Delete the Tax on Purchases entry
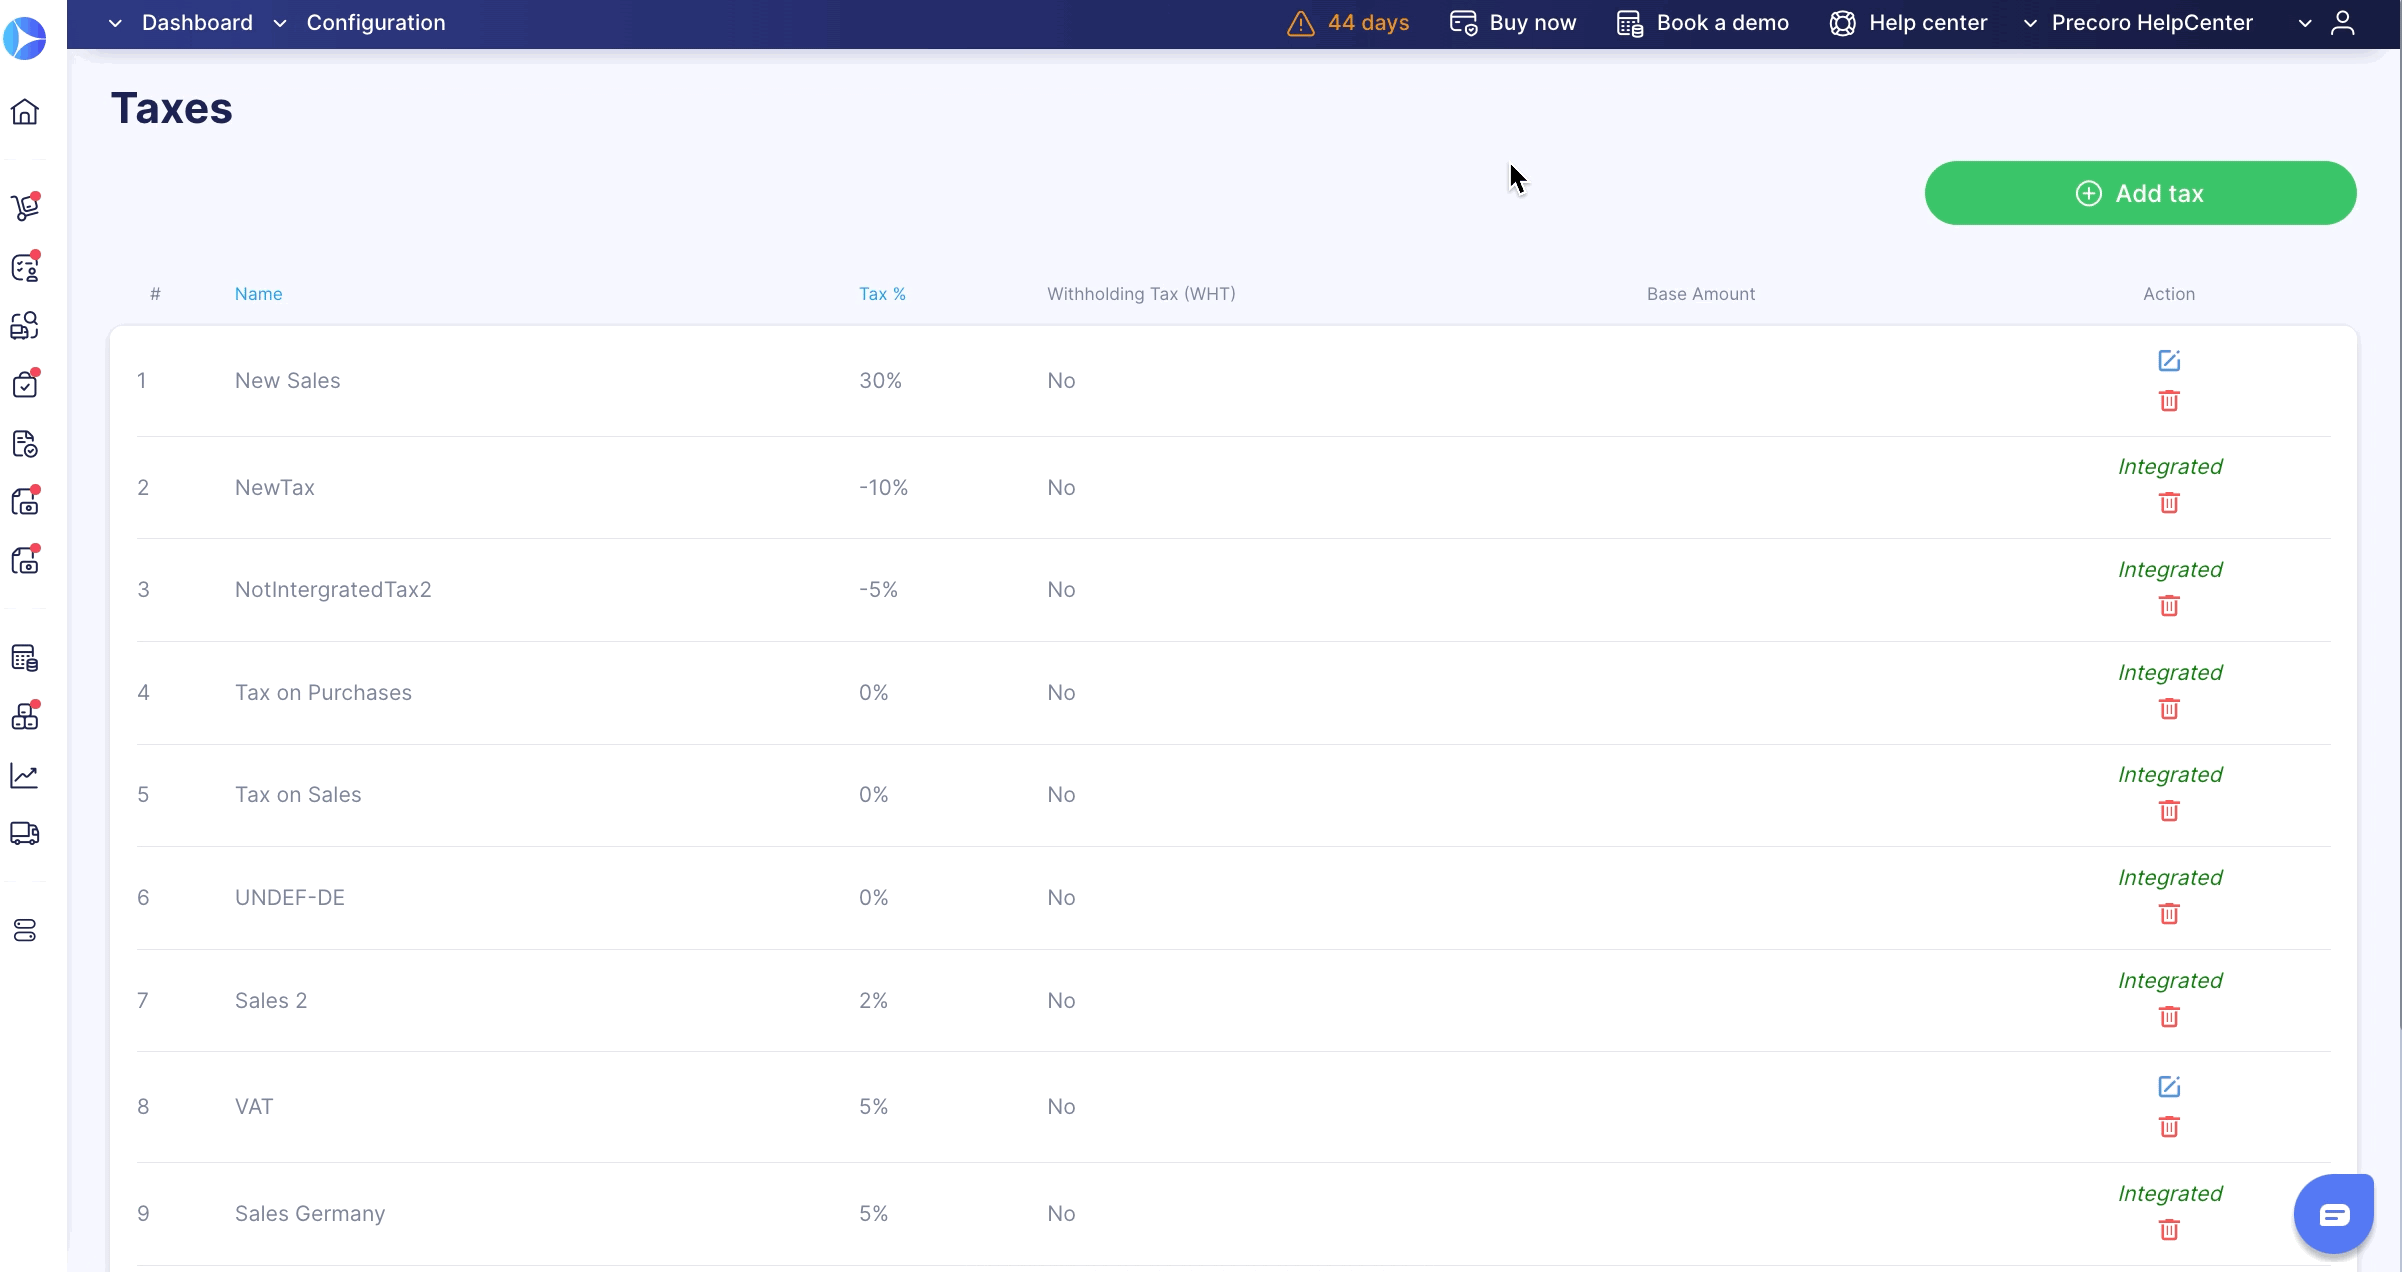The height and width of the screenshot is (1272, 2402). (x=2168, y=709)
